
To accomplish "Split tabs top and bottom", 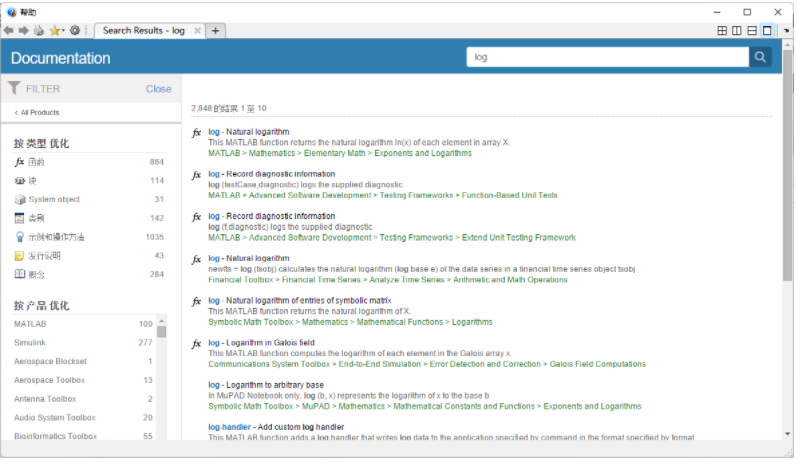I will [752, 30].
